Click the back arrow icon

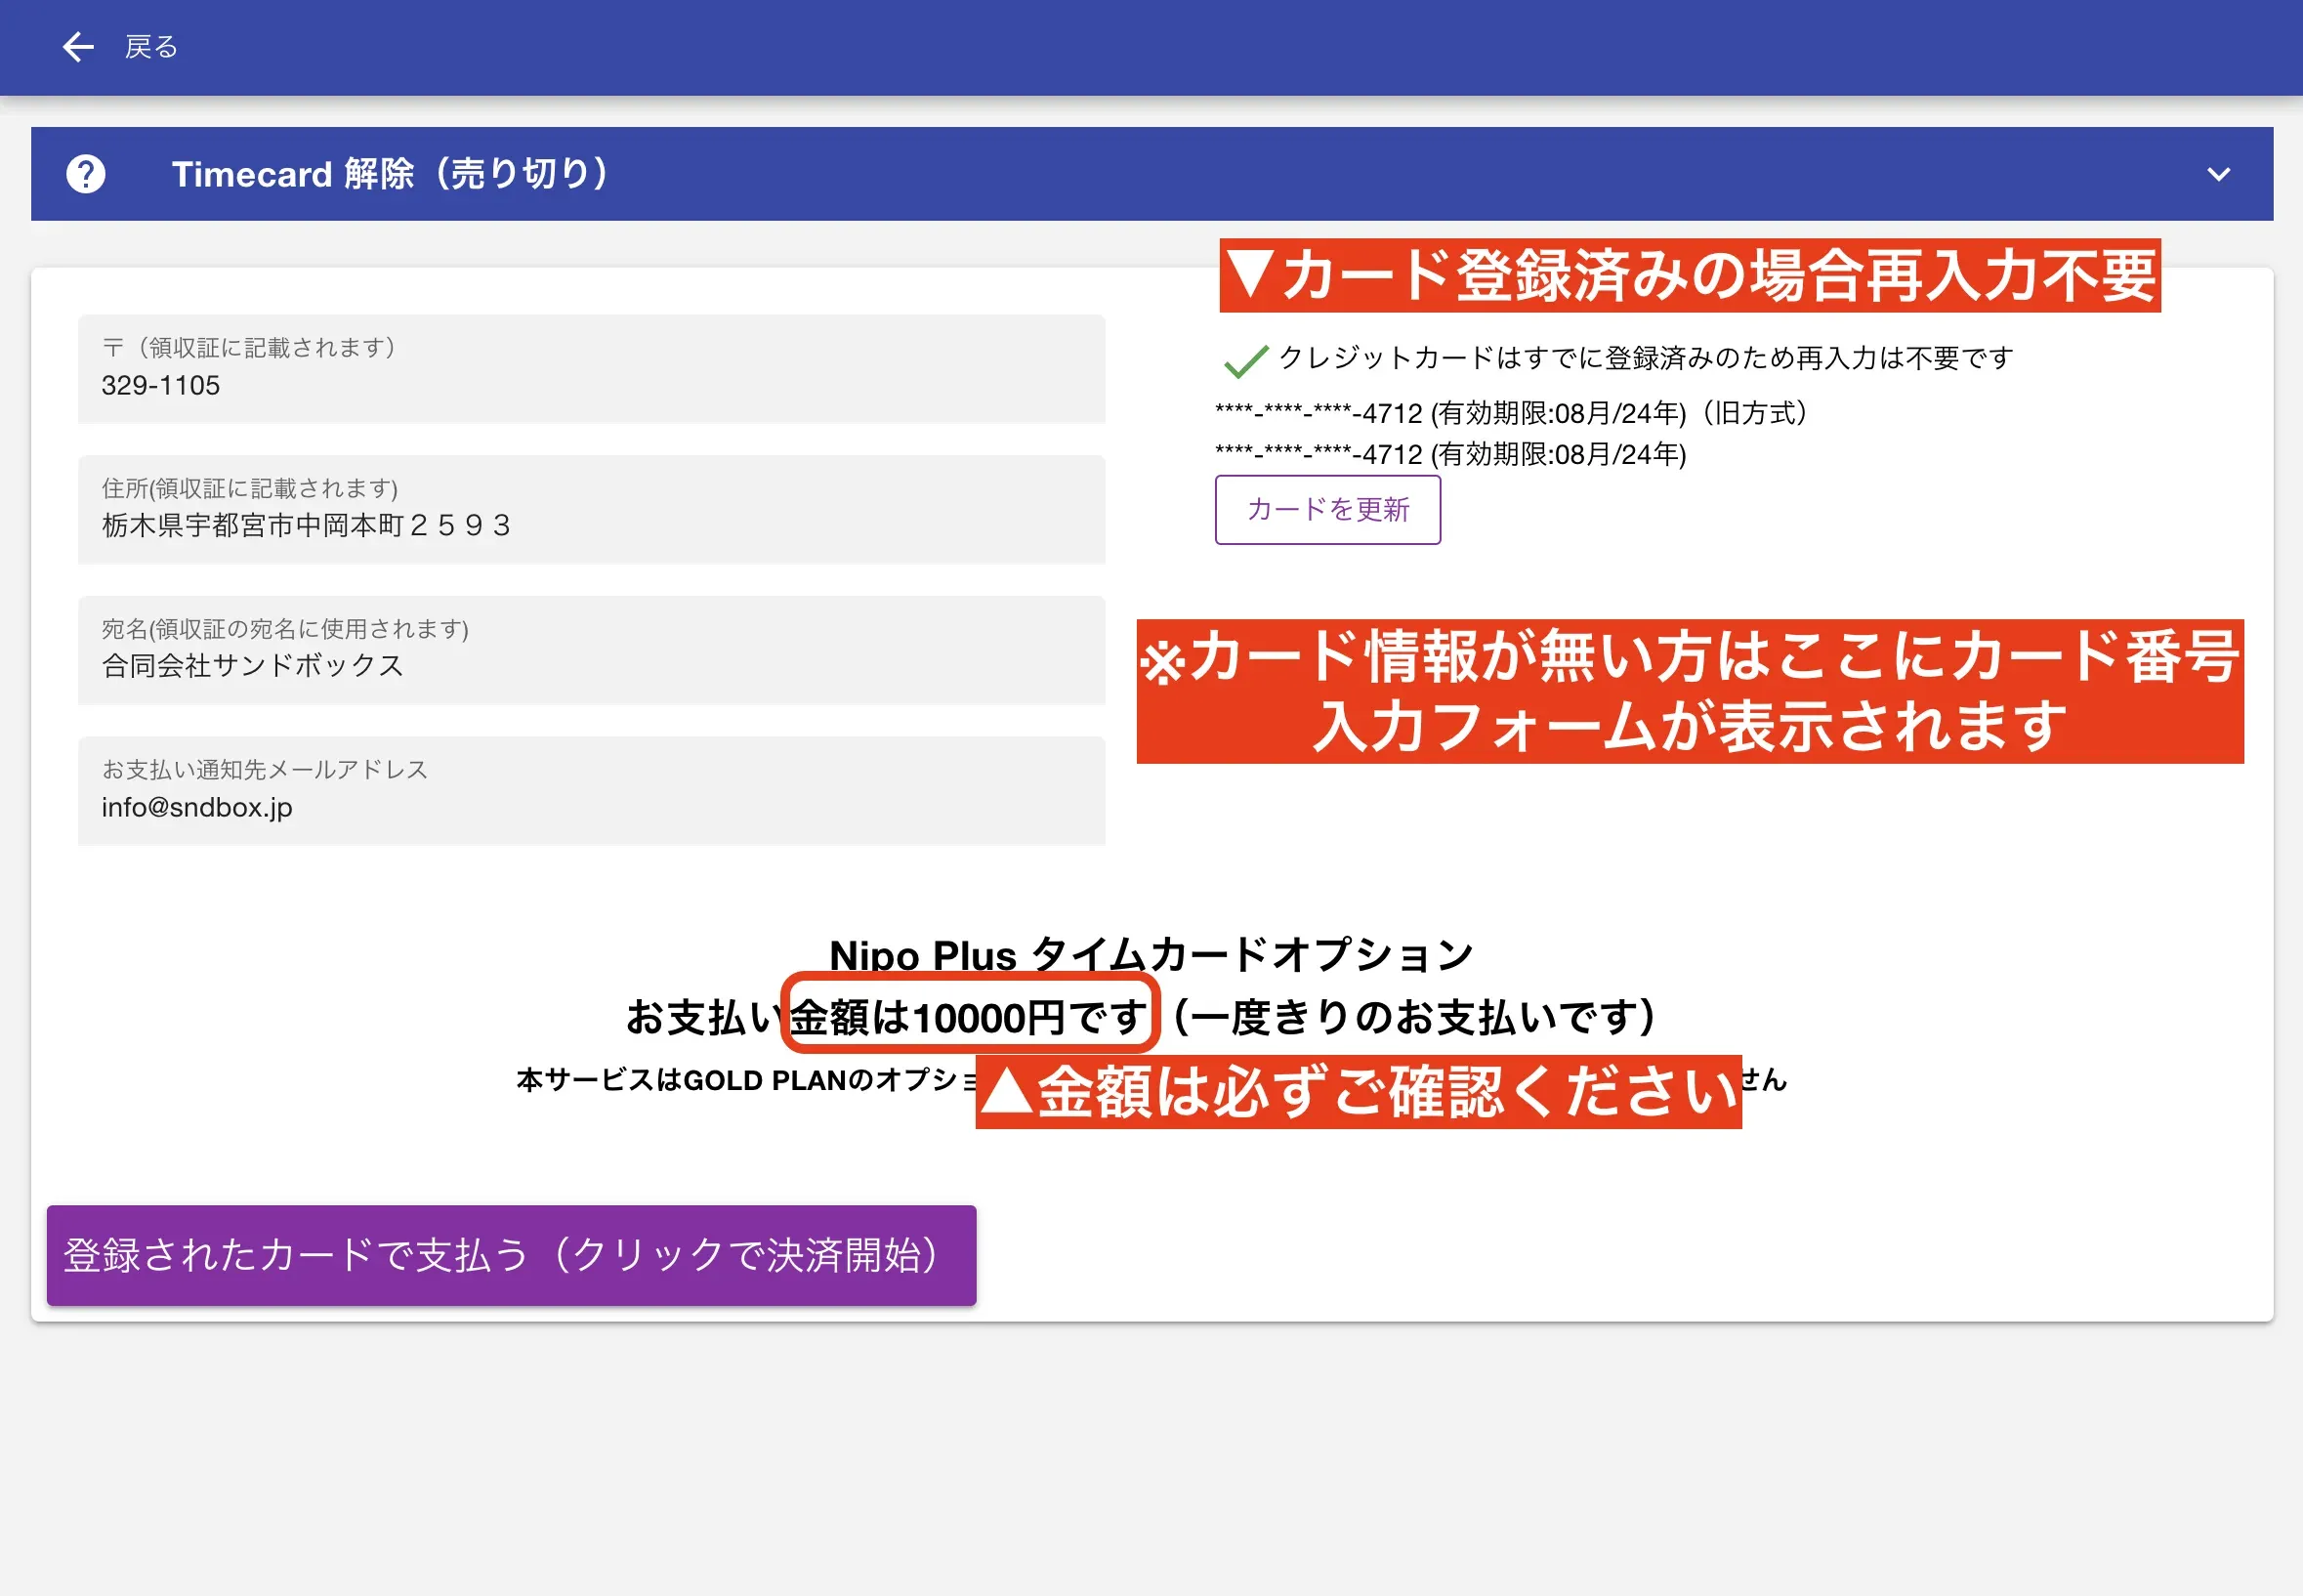tap(77, 47)
